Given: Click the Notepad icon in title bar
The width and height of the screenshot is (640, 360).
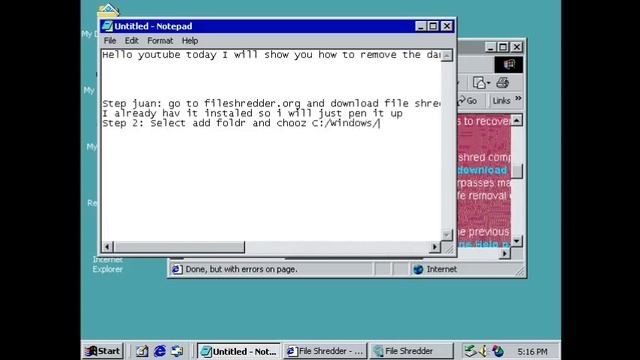Looking at the screenshot, I should (107, 26).
